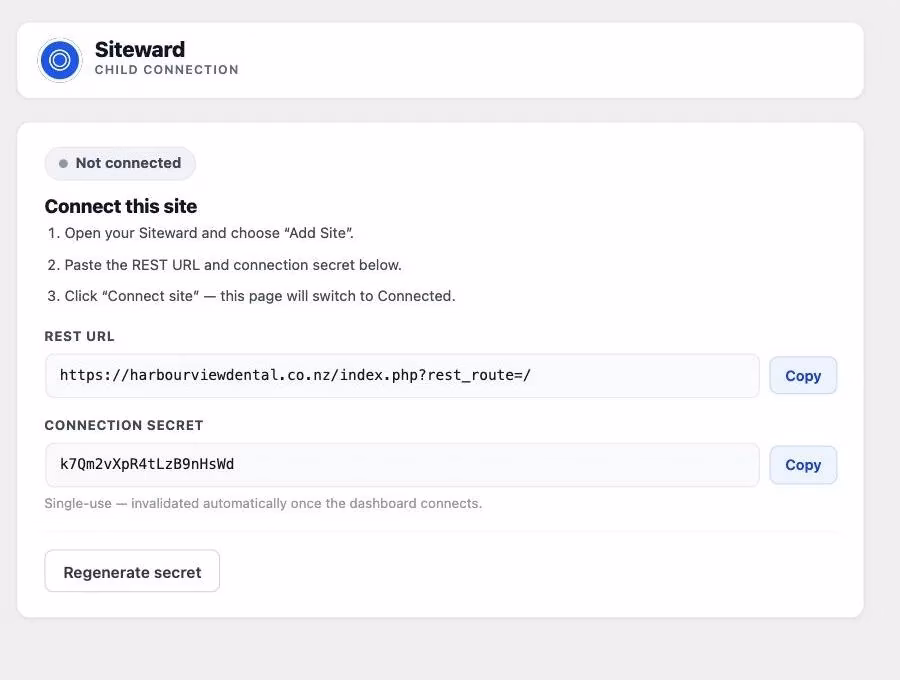
Task: Click the Single-use invalidated note text
Action: 263,503
